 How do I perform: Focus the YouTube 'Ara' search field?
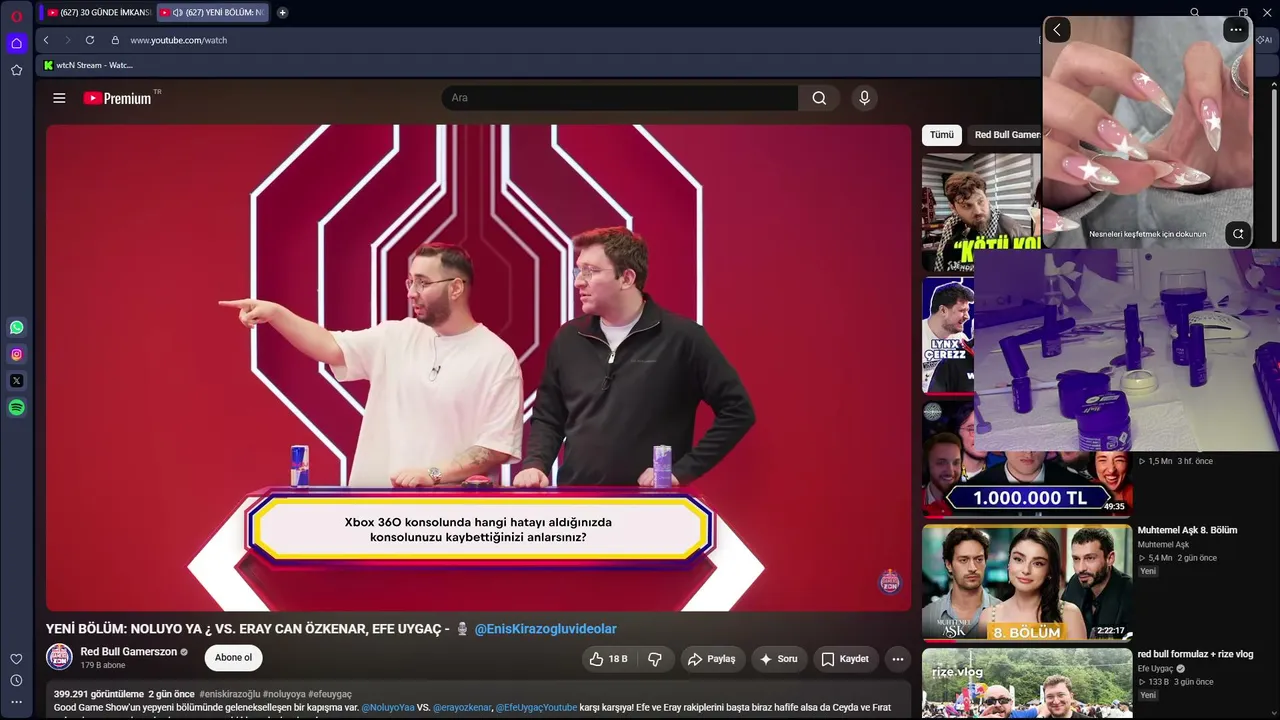[620, 98]
